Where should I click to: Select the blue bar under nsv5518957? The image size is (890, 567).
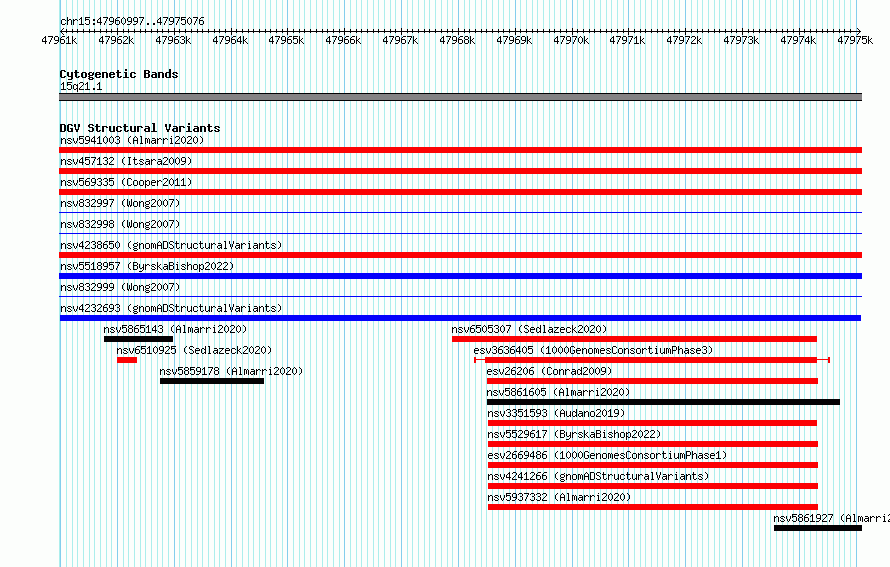(x=460, y=276)
